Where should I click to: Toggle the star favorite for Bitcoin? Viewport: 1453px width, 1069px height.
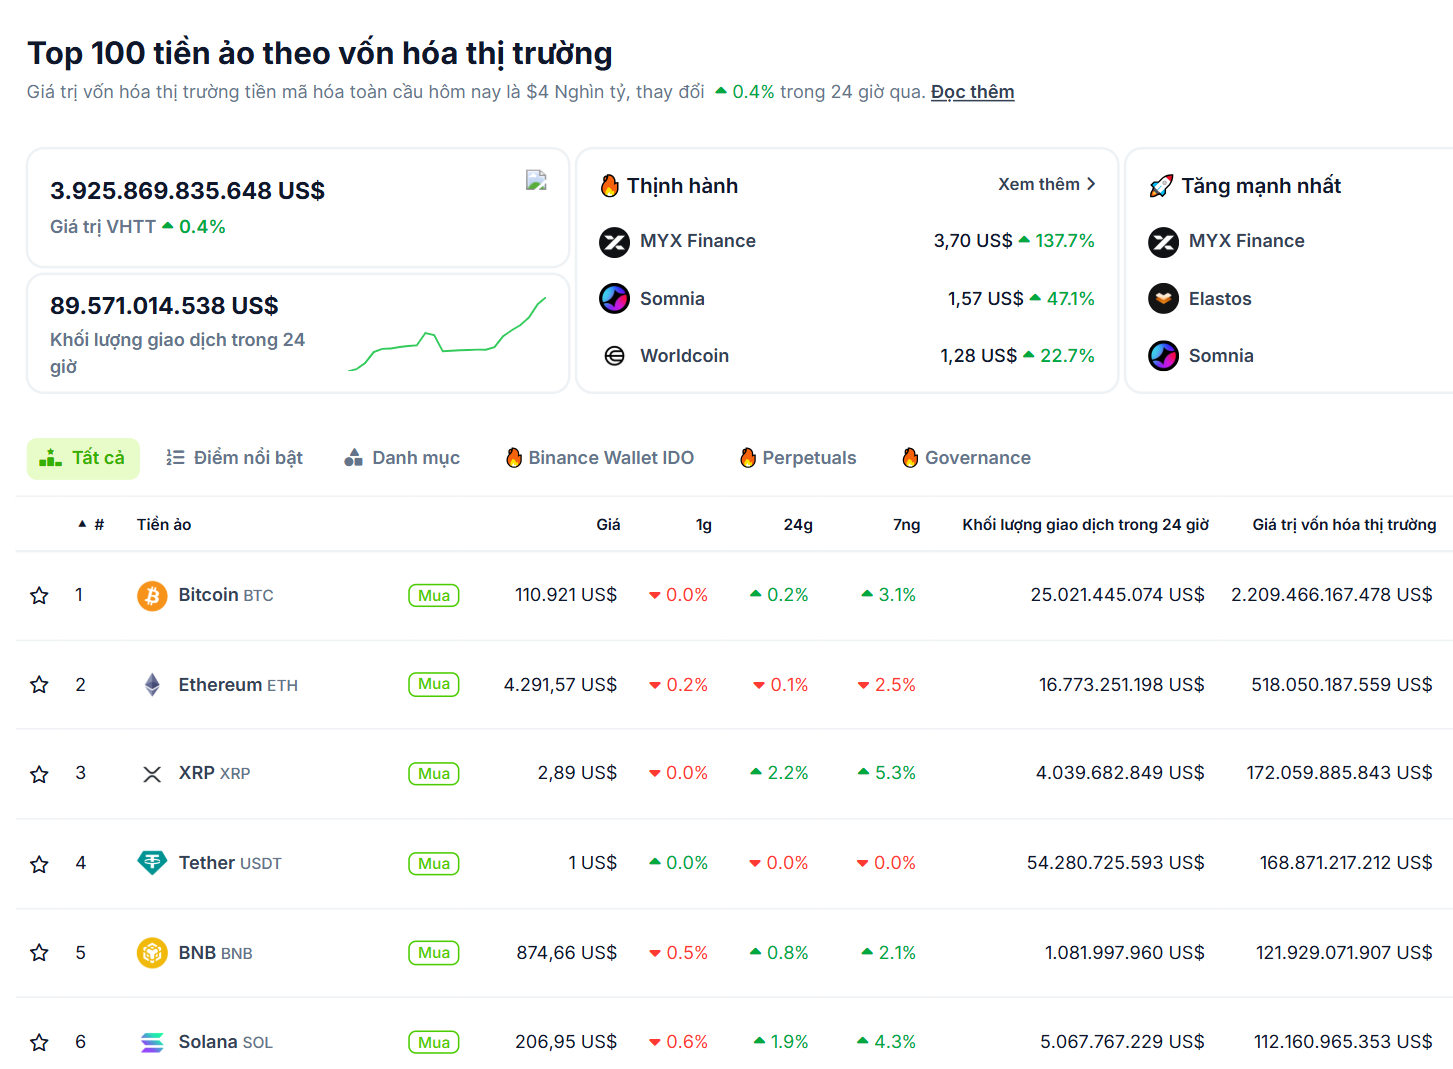coord(39,595)
